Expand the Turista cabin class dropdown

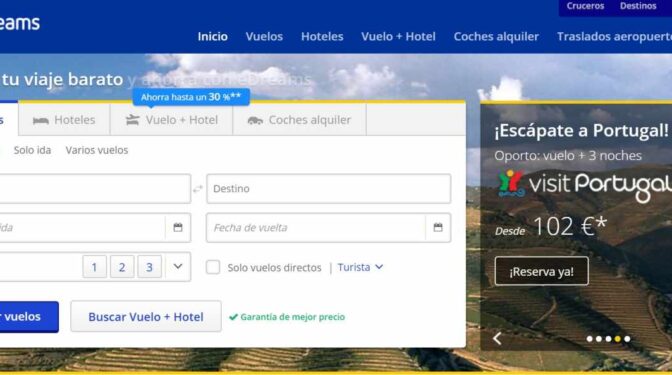pyautogui.click(x=360, y=267)
